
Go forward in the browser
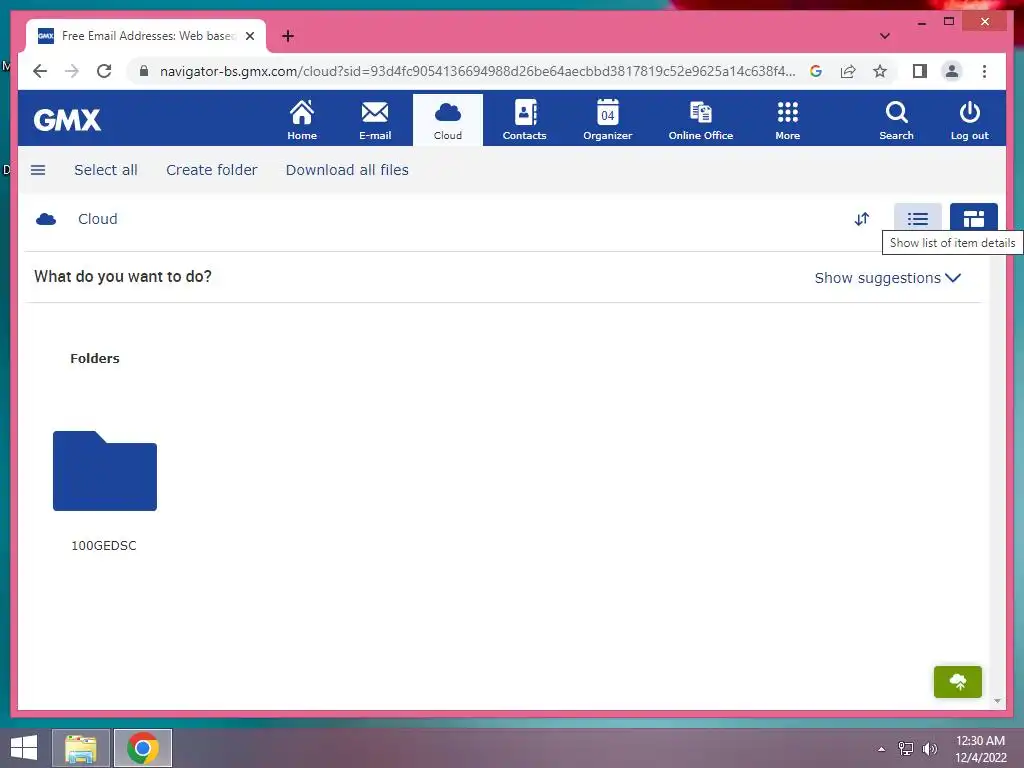(x=72, y=71)
